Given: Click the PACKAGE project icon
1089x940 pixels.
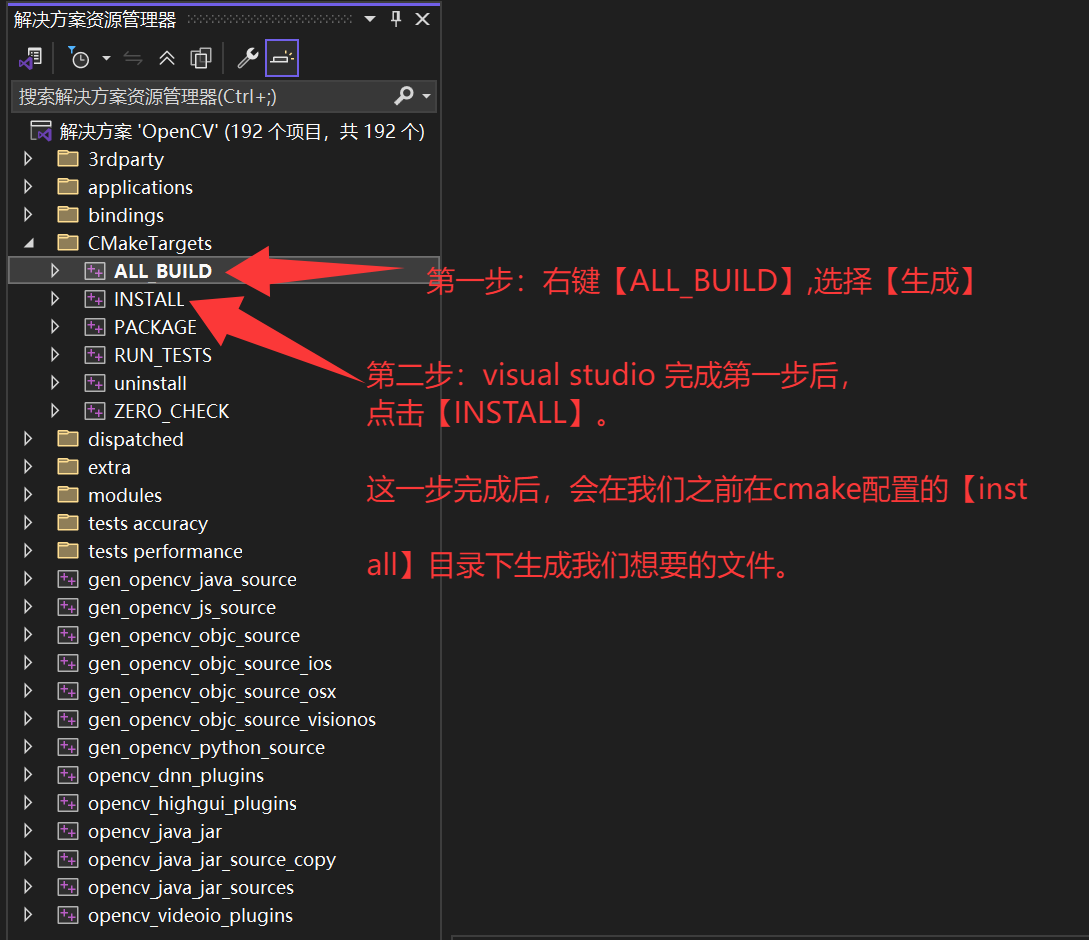Looking at the screenshot, I should click(94, 327).
